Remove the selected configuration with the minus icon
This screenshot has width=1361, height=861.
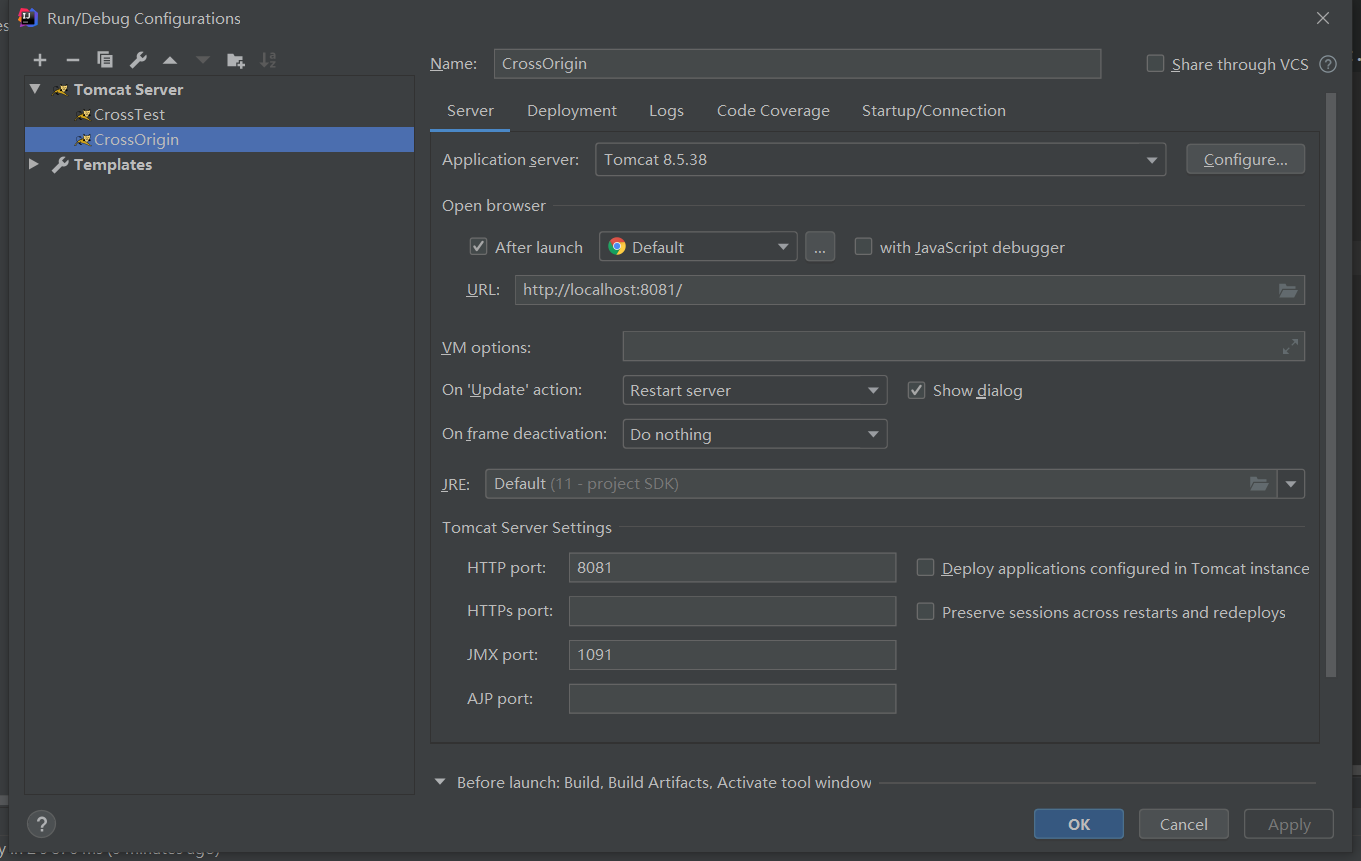click(72, 60)
